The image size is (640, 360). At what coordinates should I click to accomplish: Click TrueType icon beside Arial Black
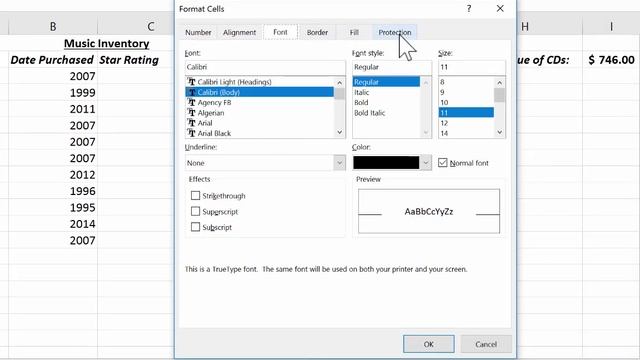(x=191, y=133)
